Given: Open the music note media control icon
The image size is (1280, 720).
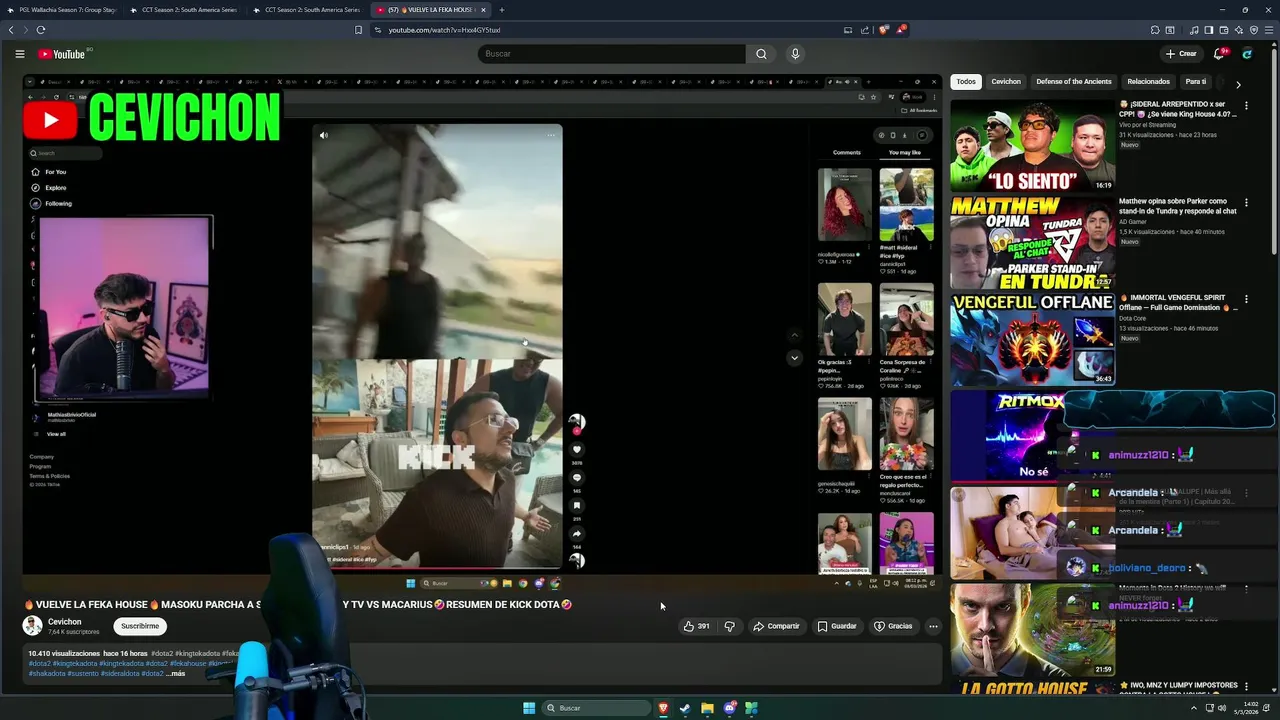Looking at the screenshot, I should (1194, 30).
